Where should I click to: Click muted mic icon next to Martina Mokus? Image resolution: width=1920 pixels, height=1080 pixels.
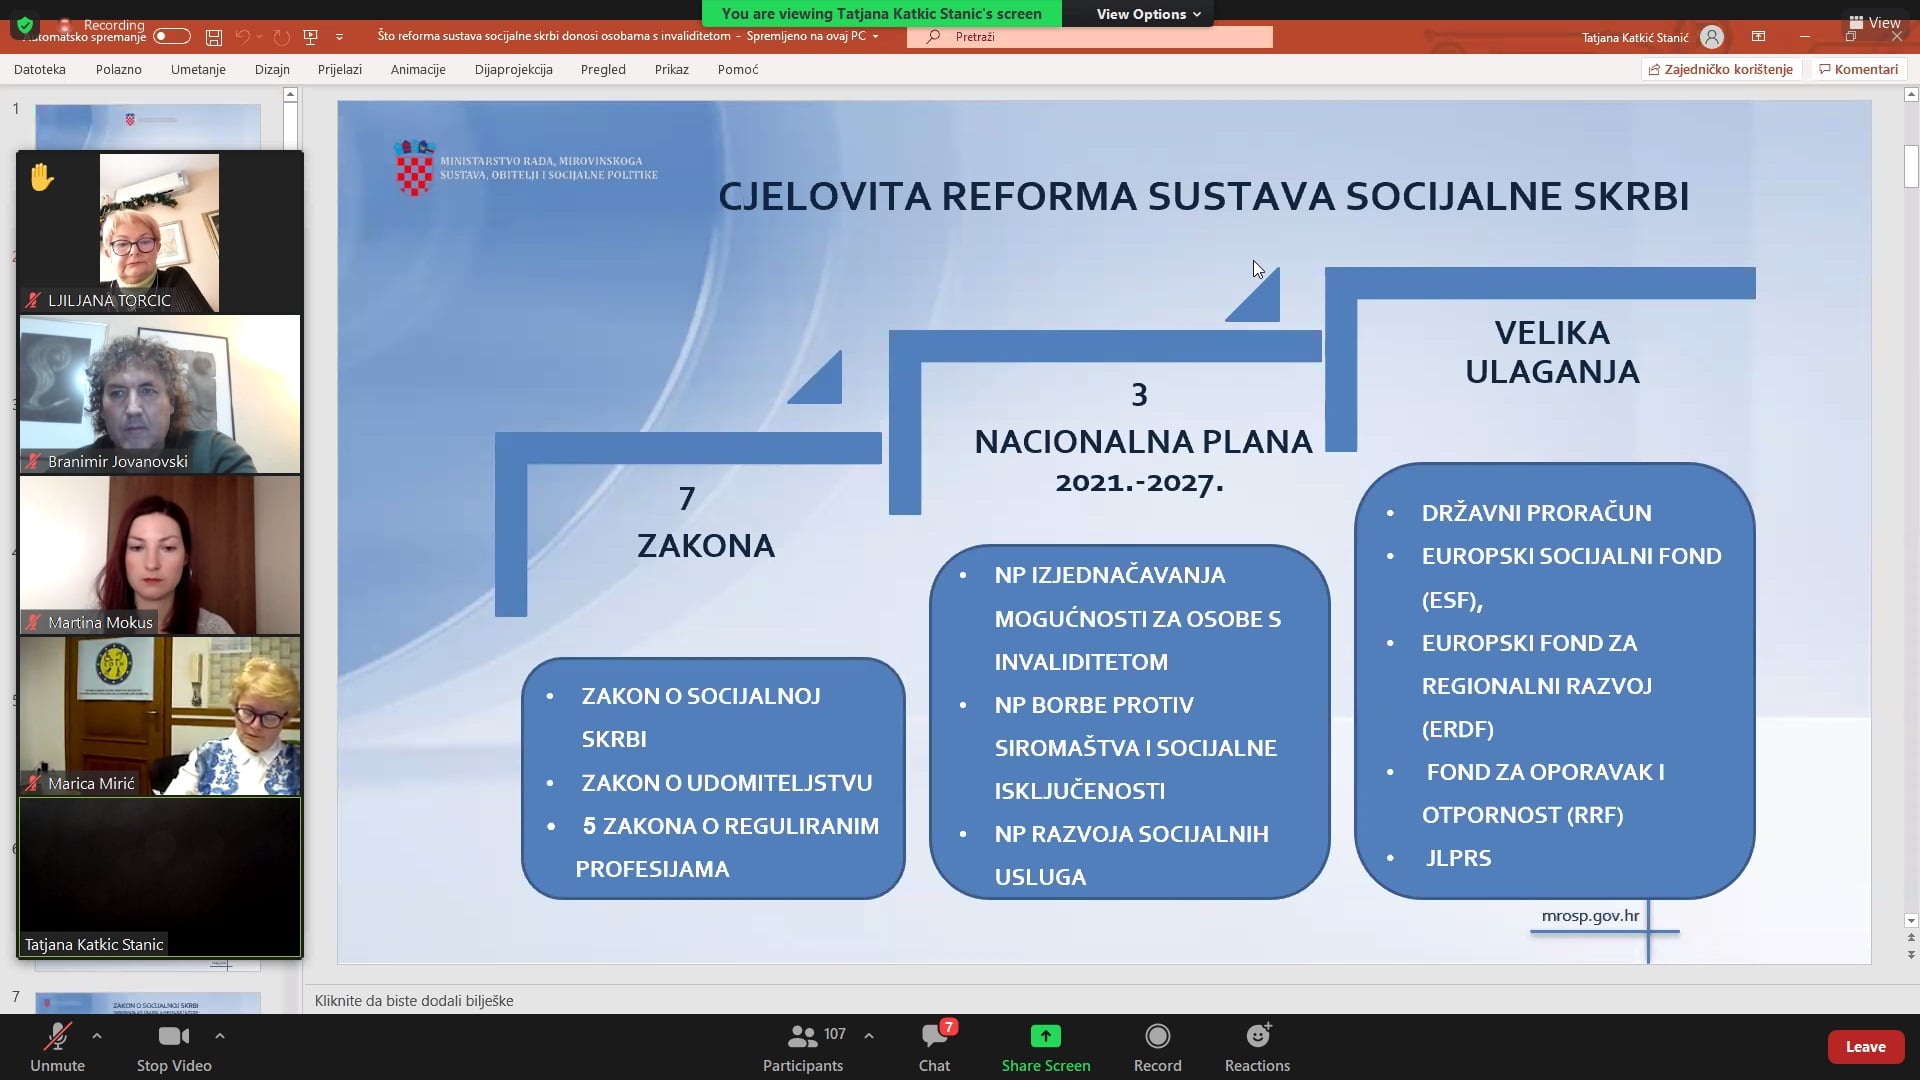33,622
